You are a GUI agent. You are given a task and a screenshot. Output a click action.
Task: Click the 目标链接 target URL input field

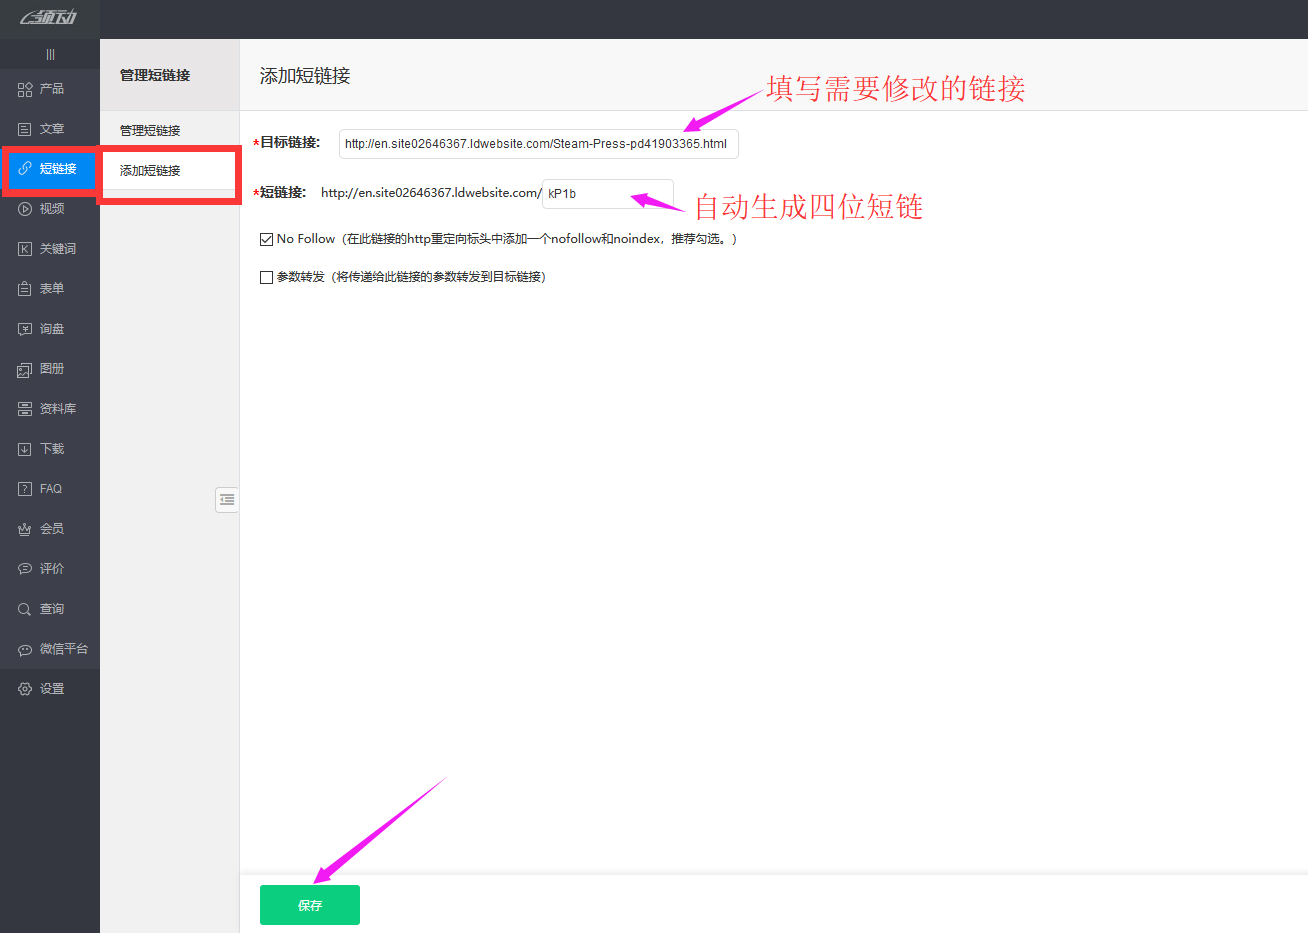[538, 144]
